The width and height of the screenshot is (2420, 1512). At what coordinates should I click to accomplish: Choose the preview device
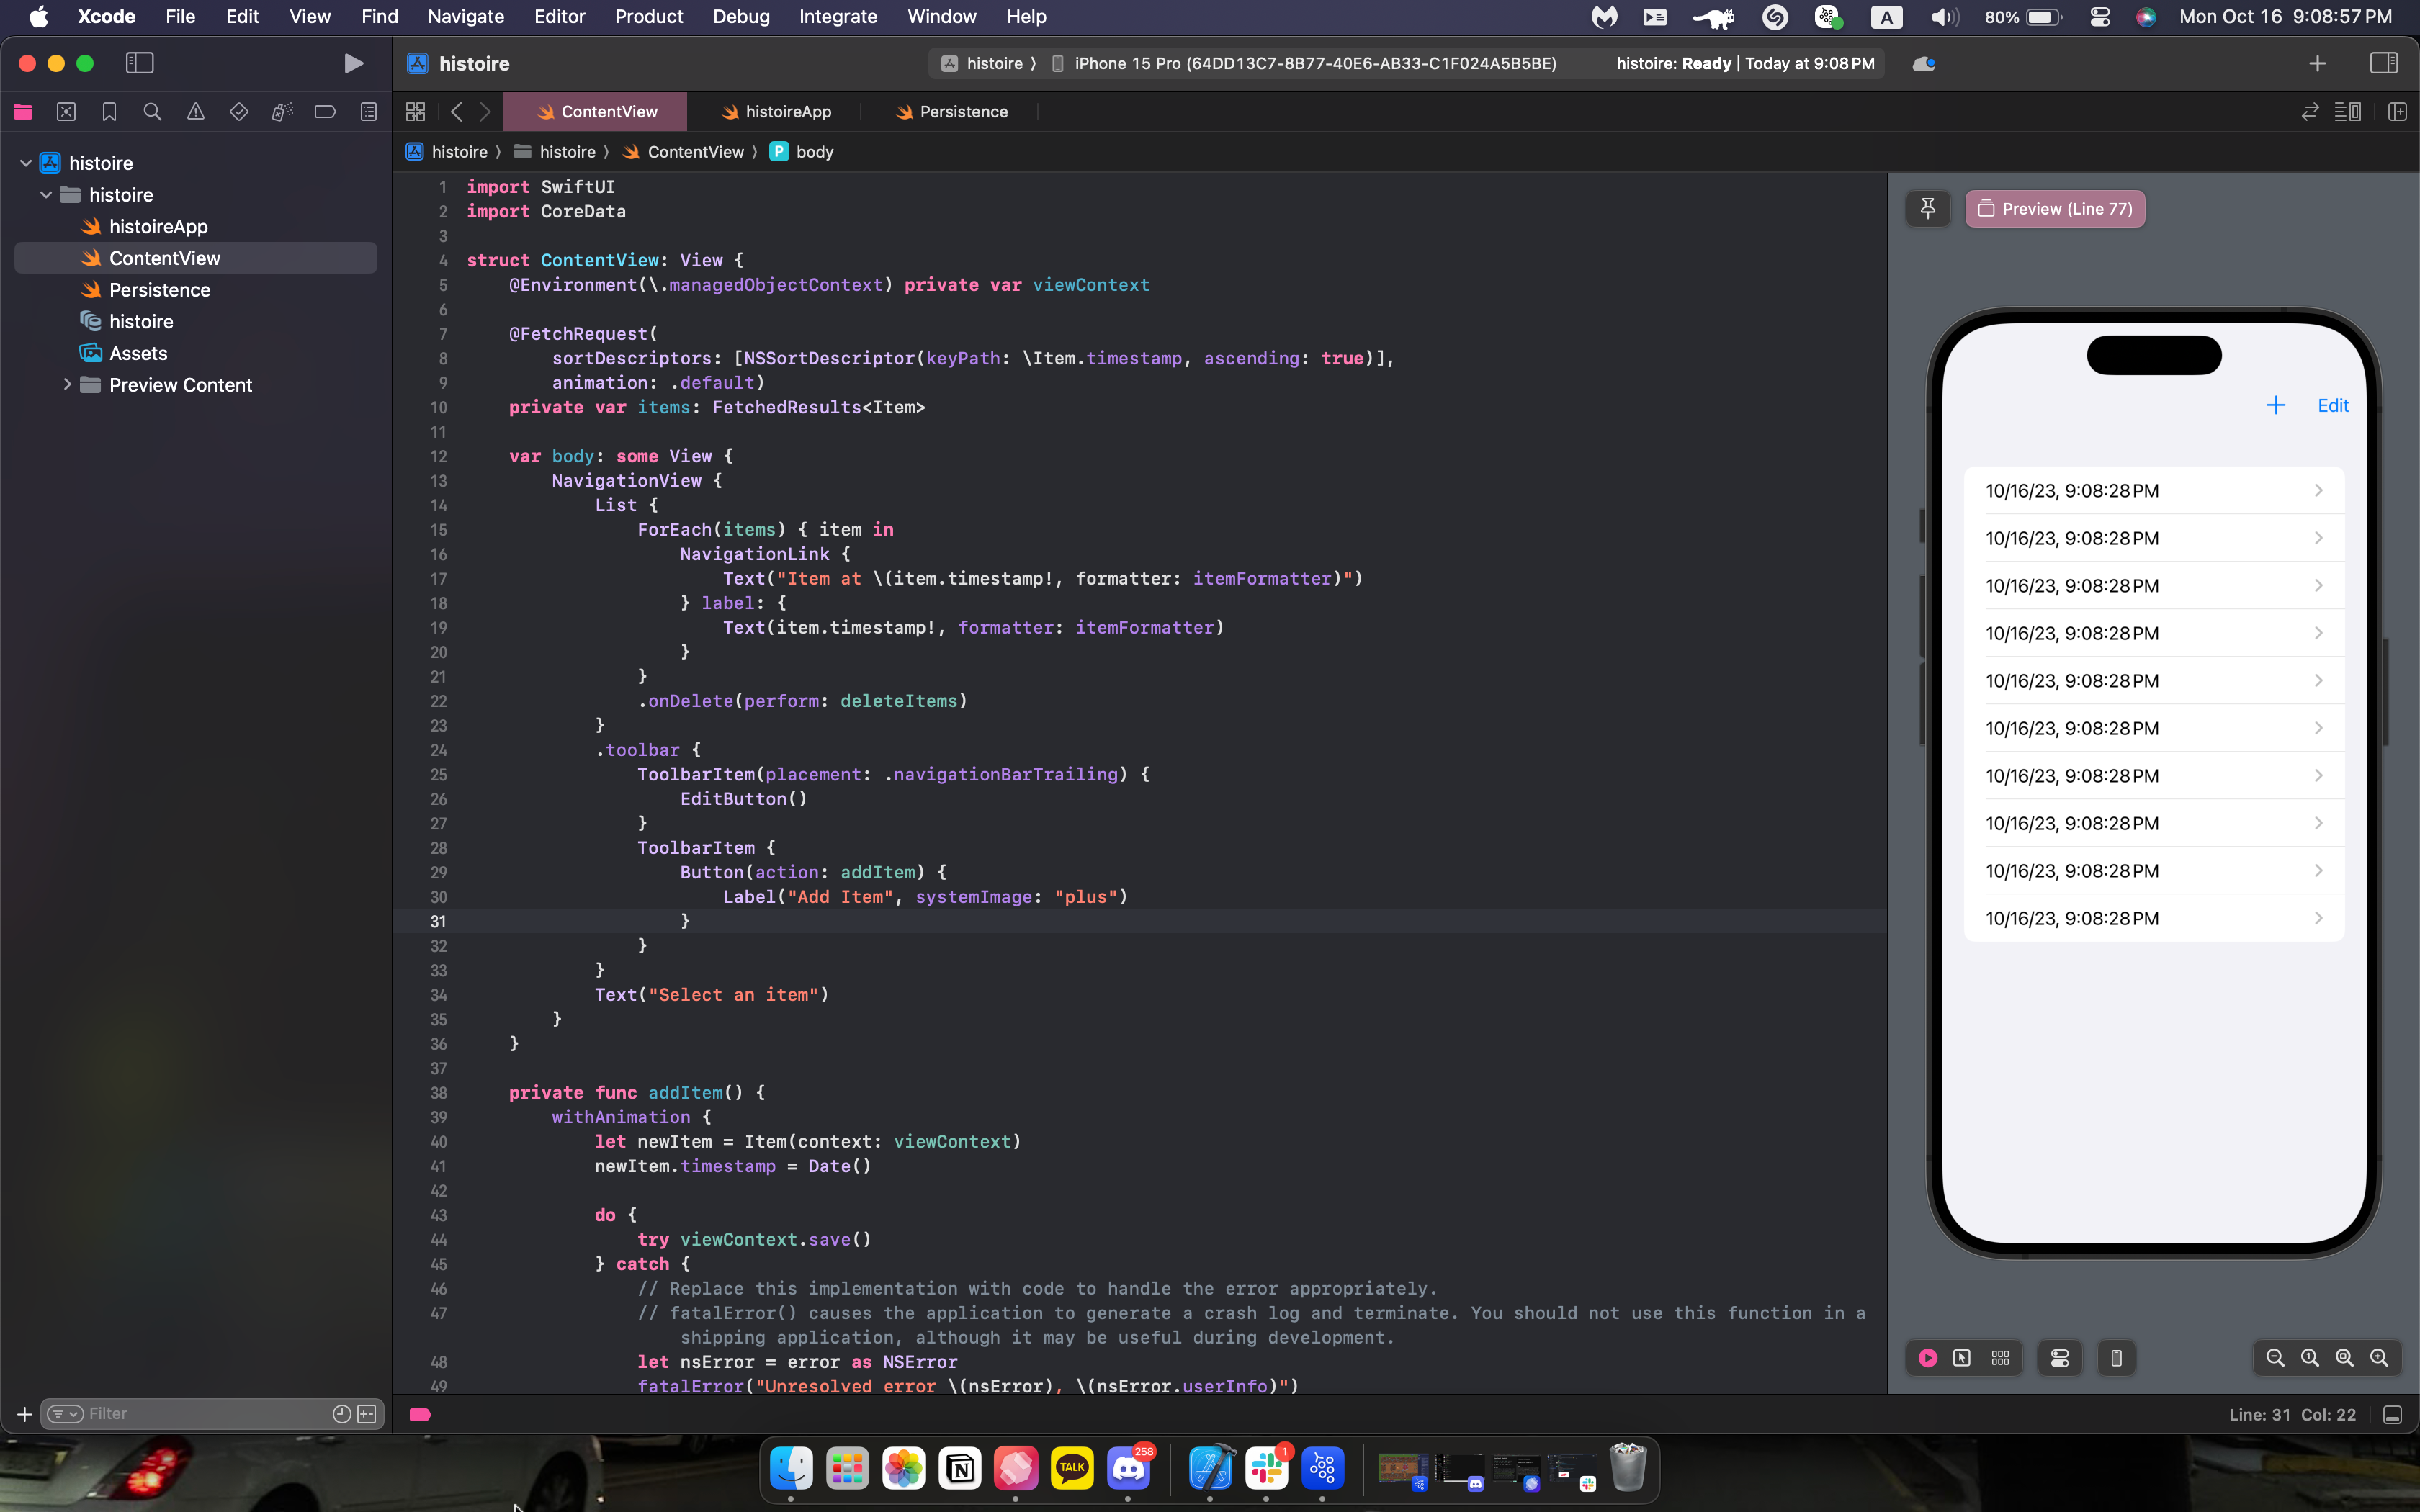[2116, 1358]
